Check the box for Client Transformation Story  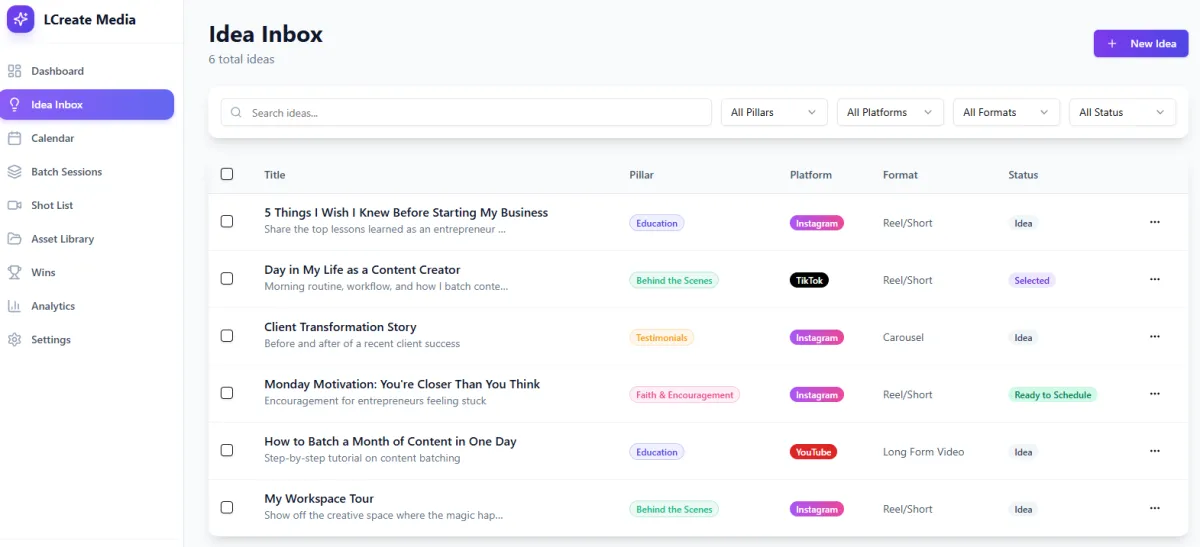pyautogui.click(x=227, y=336)
